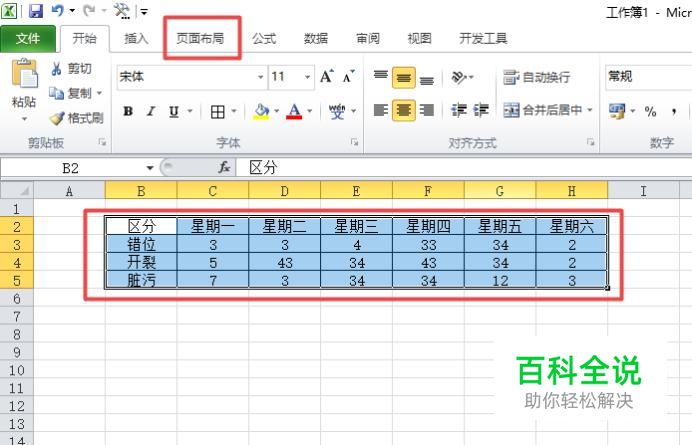Switch to the 视图 tab

coord(419,39)
